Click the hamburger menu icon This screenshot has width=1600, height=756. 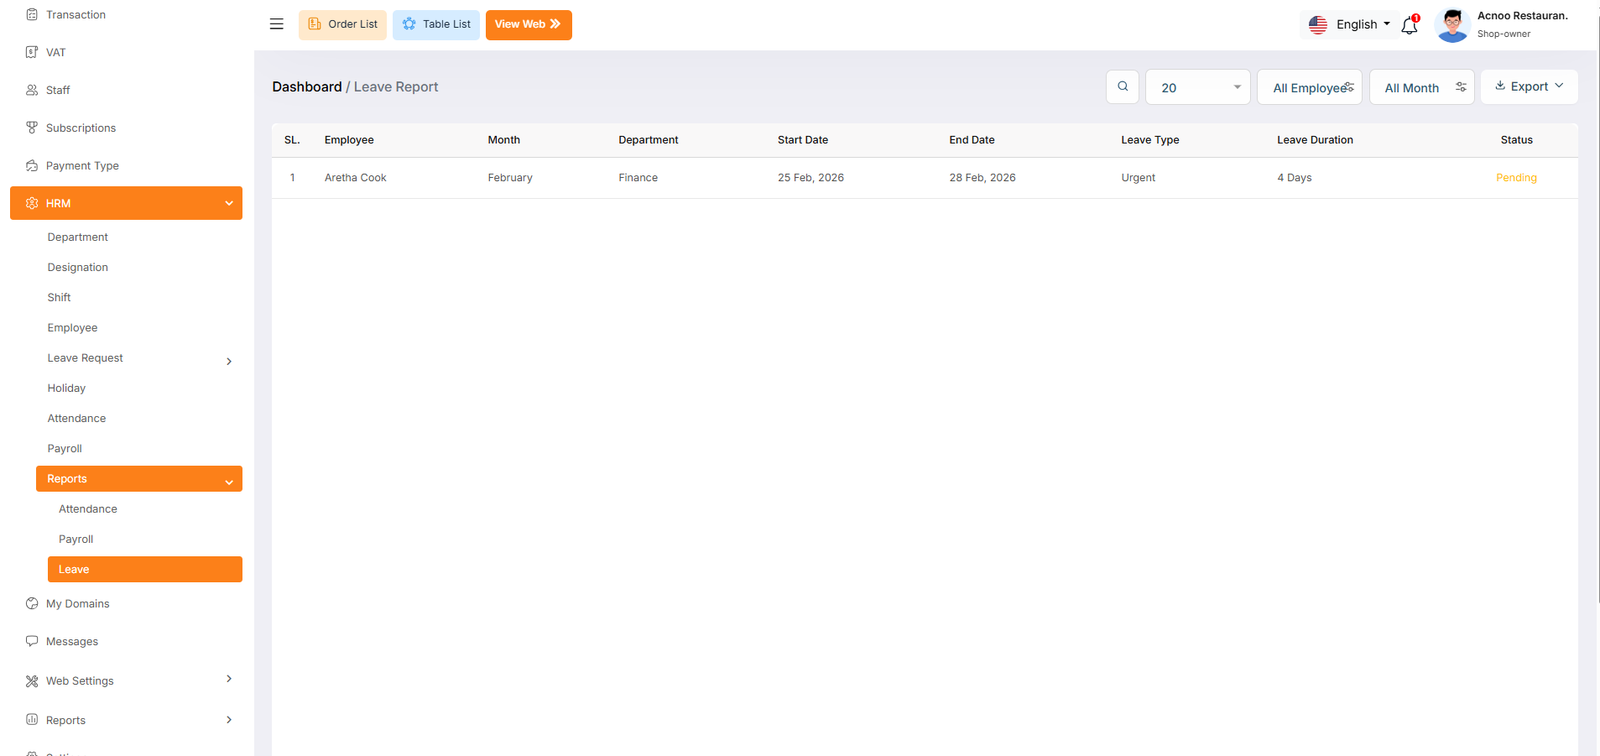[277, 24]
